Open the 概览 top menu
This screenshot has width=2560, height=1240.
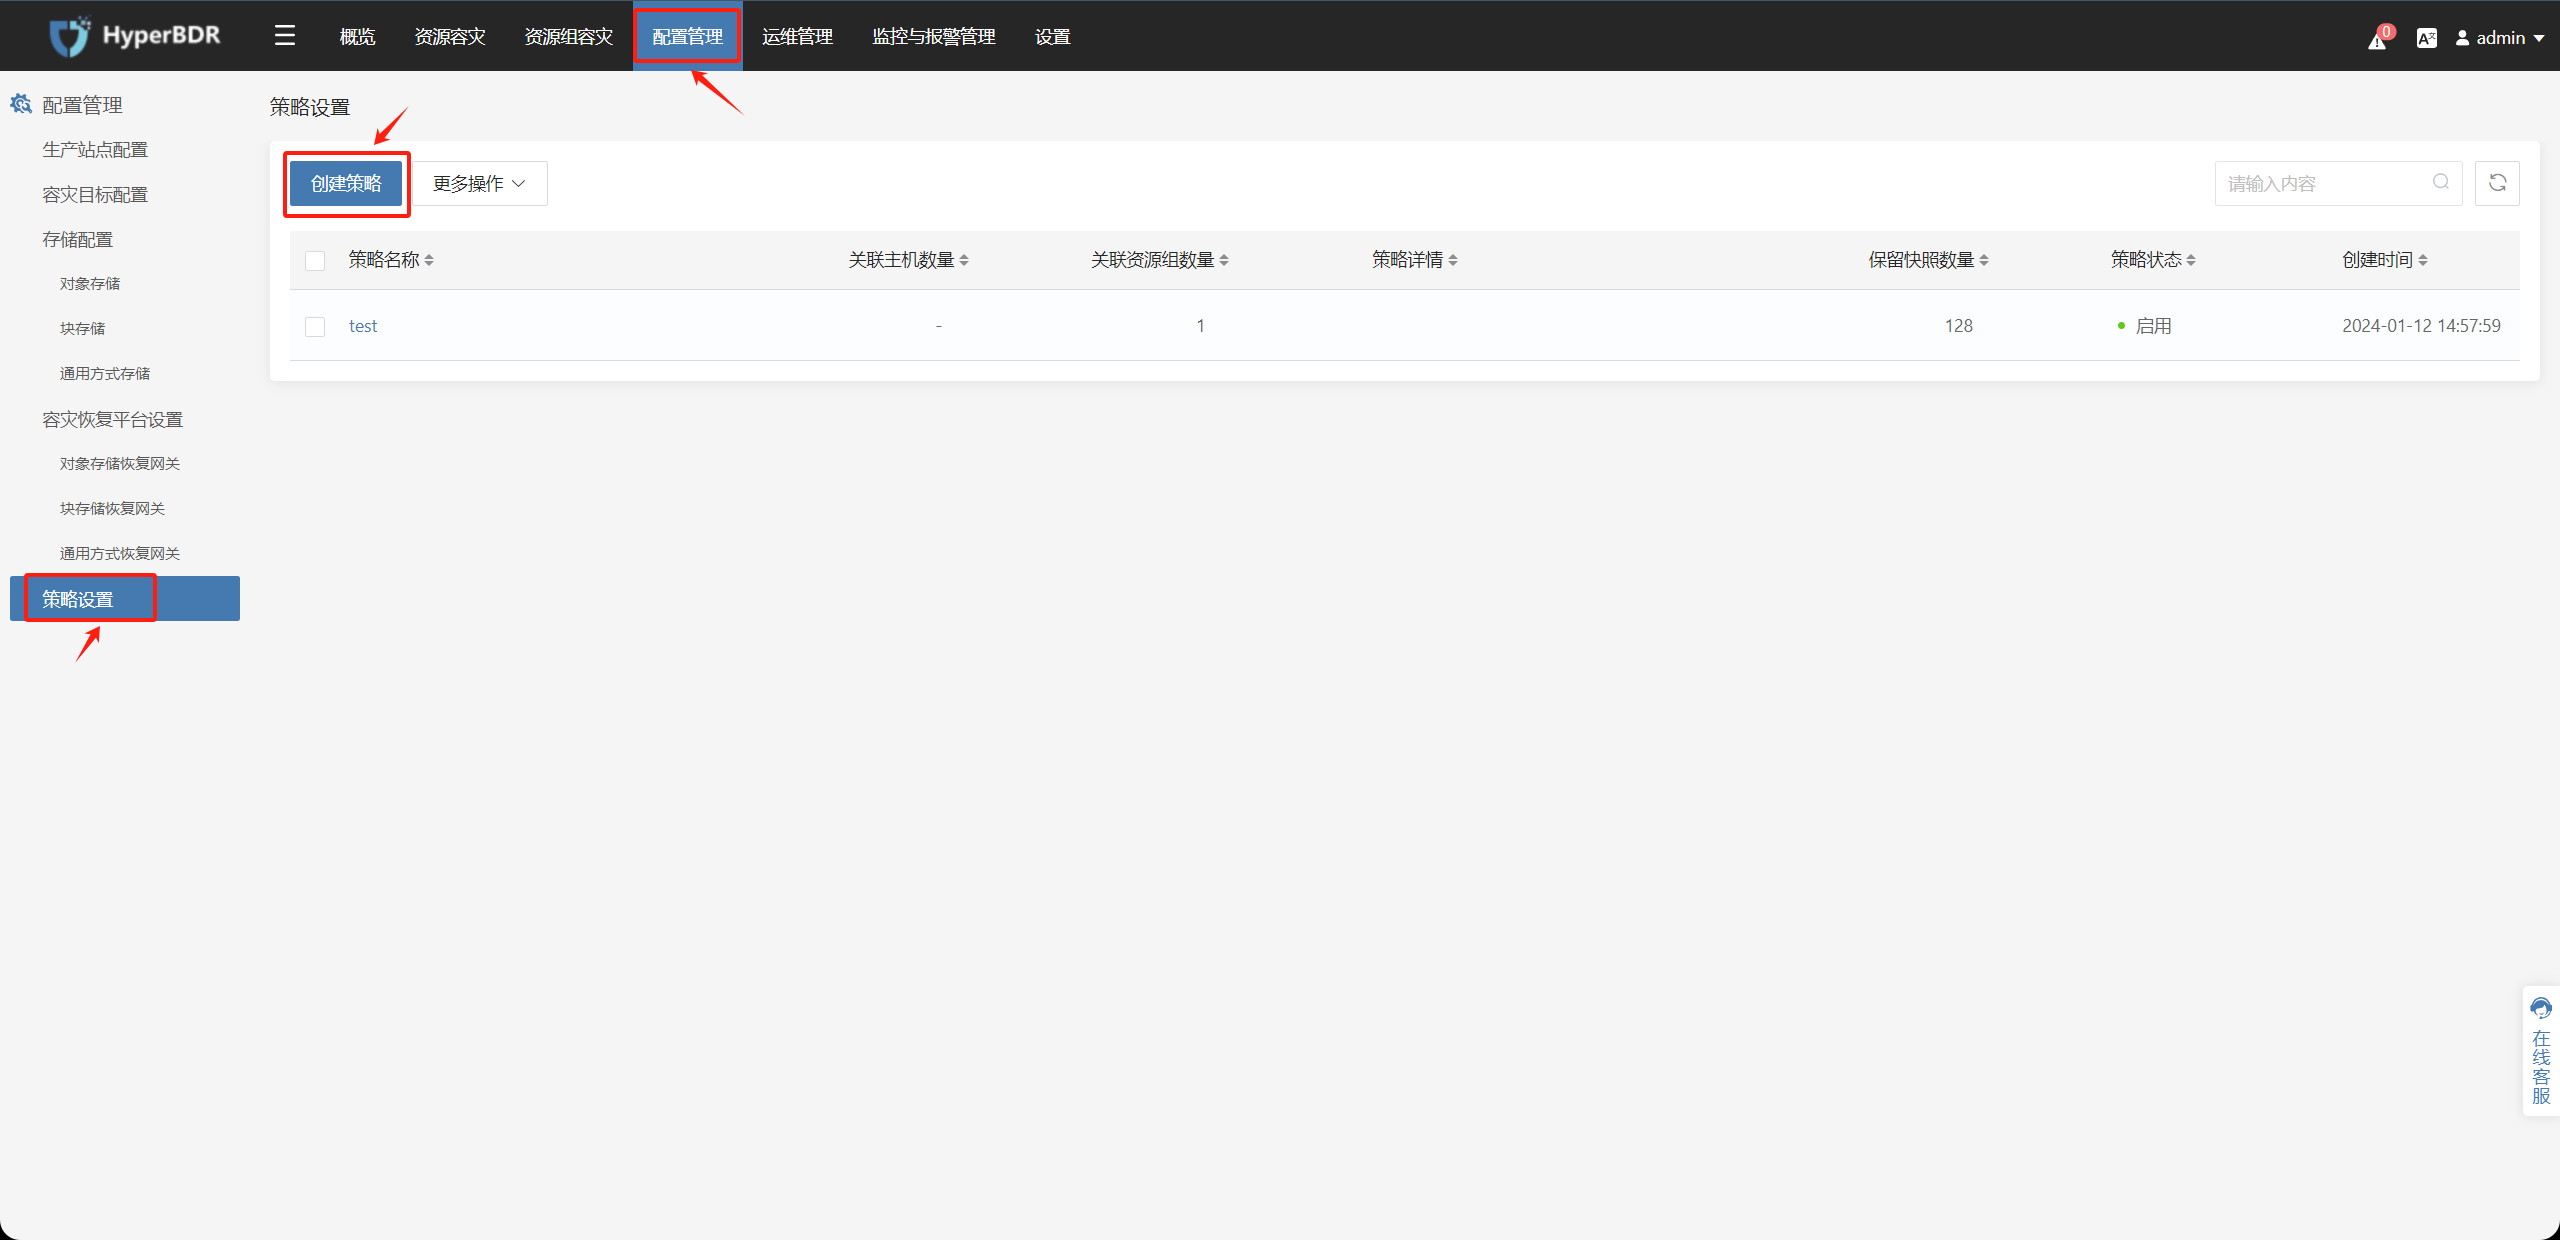(x=357, y=37)
